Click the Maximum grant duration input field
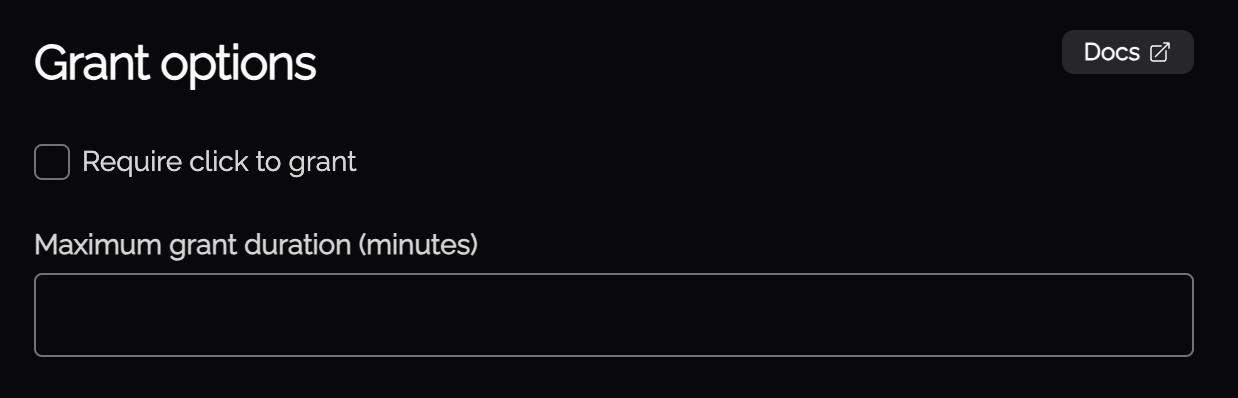 pos(614,315)
